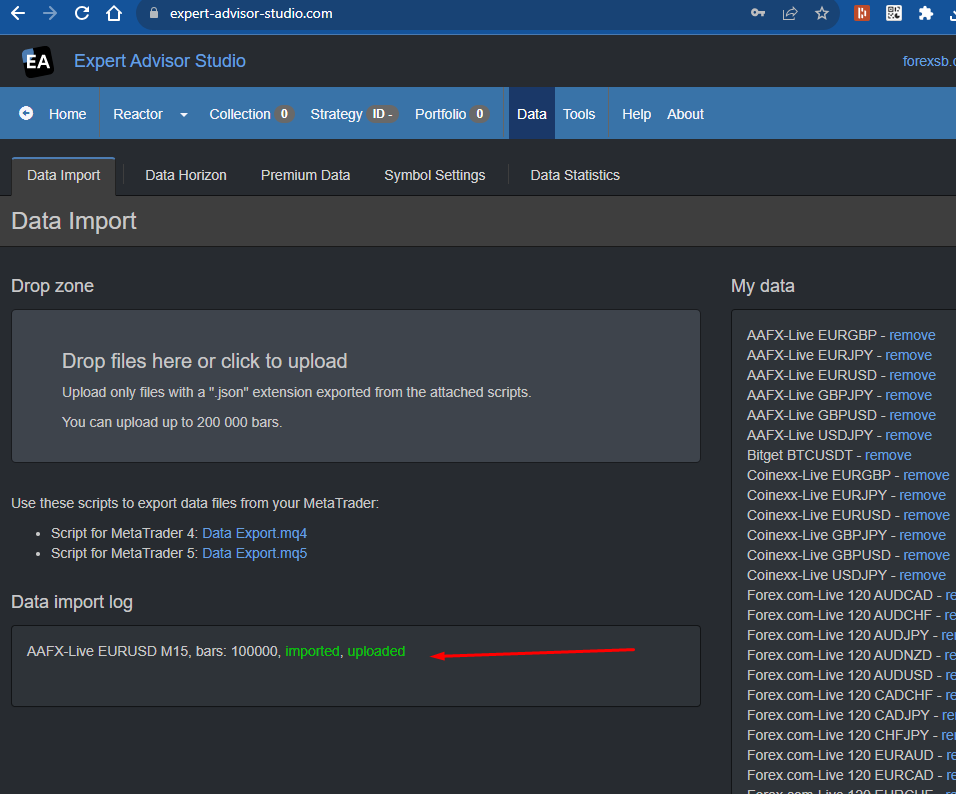Switch to the Data Statistics tab
956x794 pixels.
coord(575,176)
